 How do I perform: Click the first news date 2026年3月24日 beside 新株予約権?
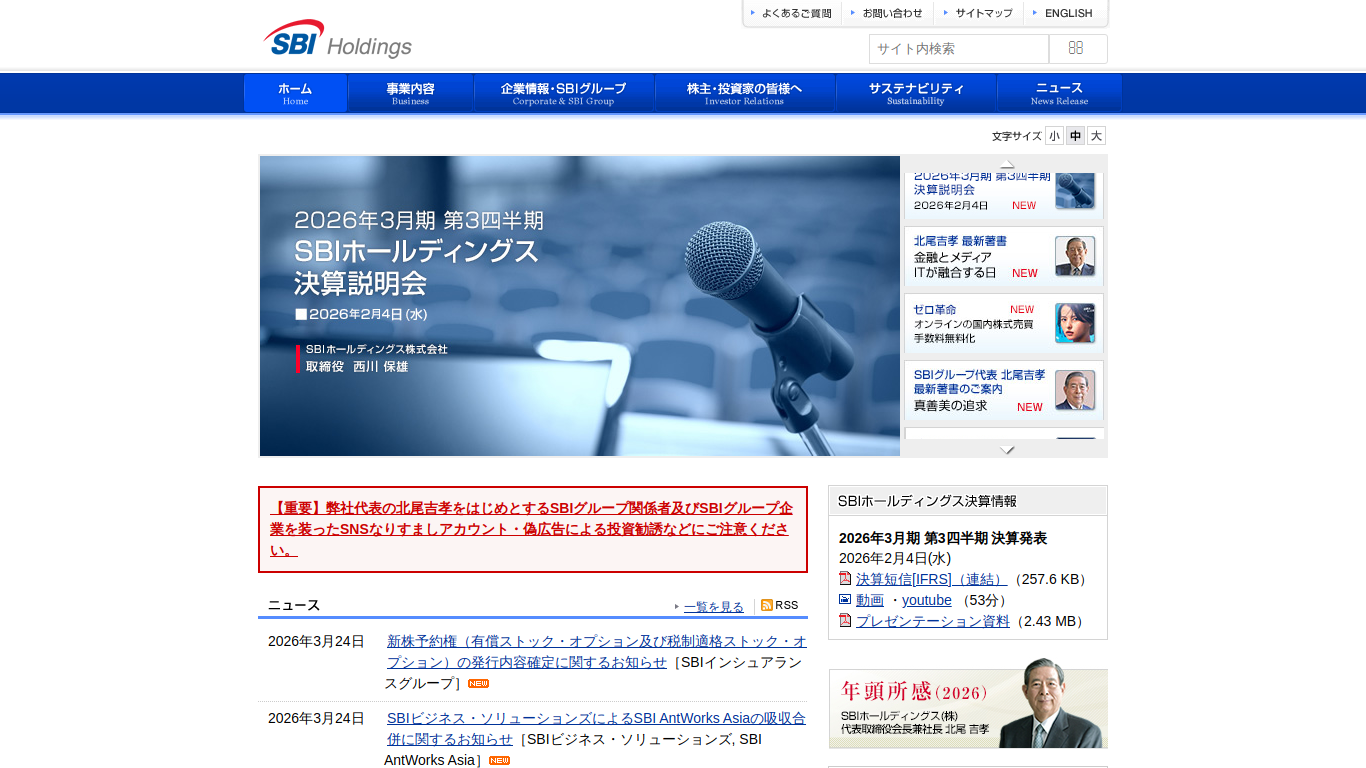316,641
